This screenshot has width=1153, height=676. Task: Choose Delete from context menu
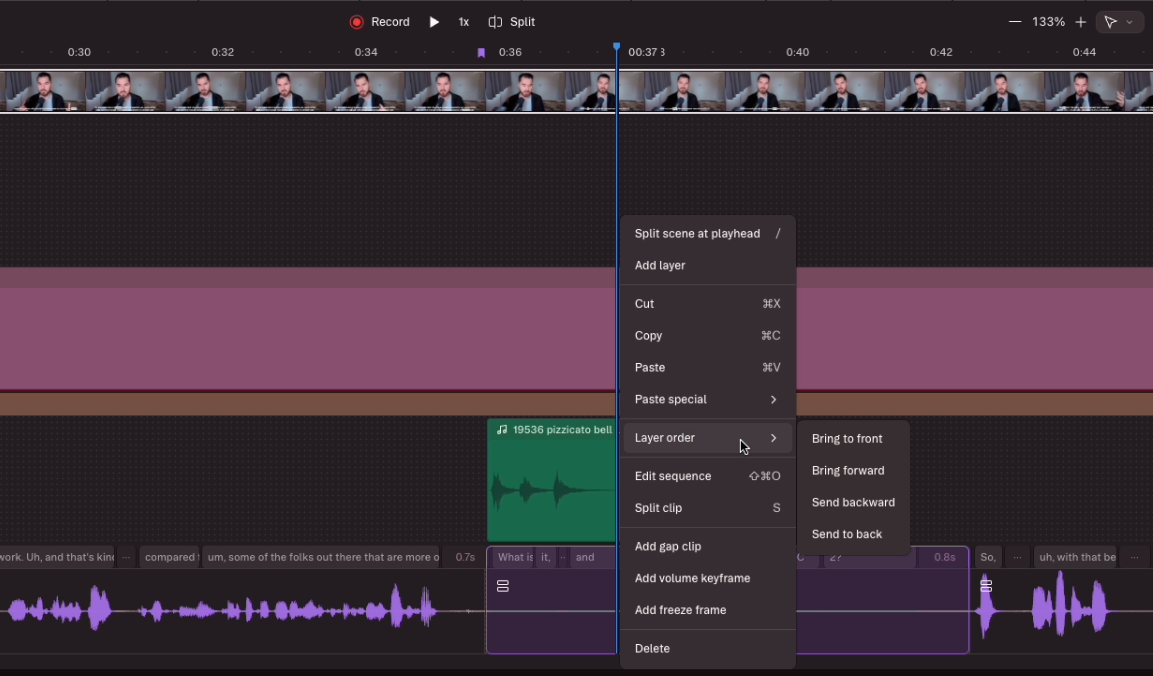coord(707,648)
